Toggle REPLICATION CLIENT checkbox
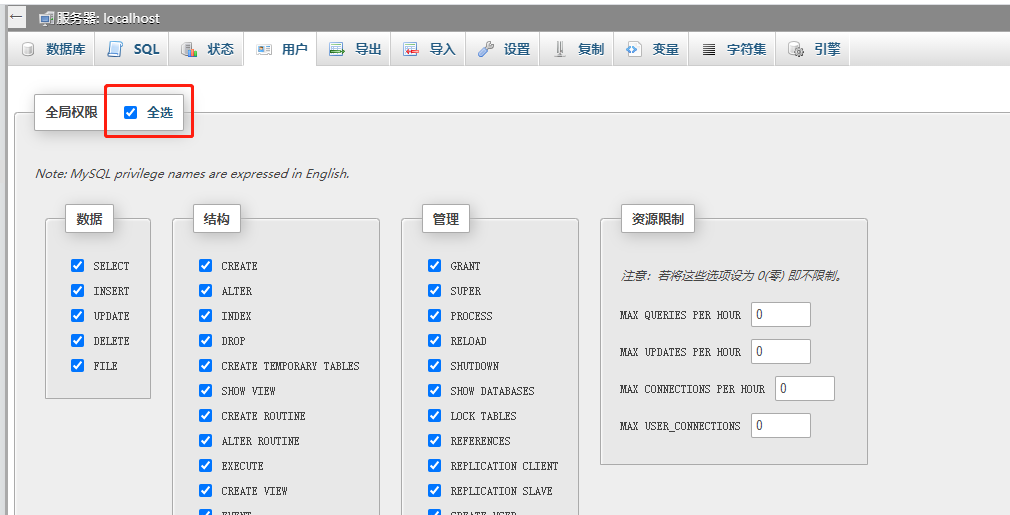Screen dimensions: 1010x515 pyautogui.click(x=435, y=465)
